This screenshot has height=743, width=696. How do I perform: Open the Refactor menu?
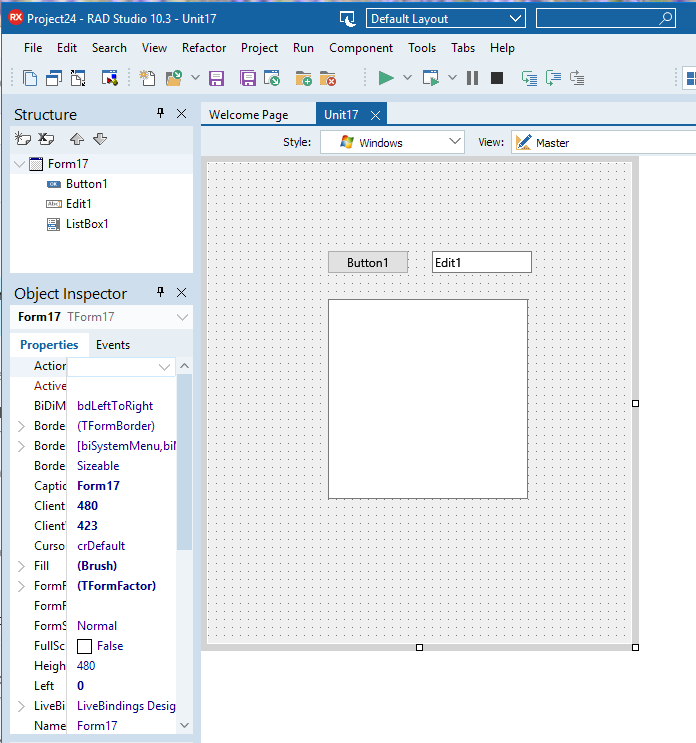coord(204,48)
